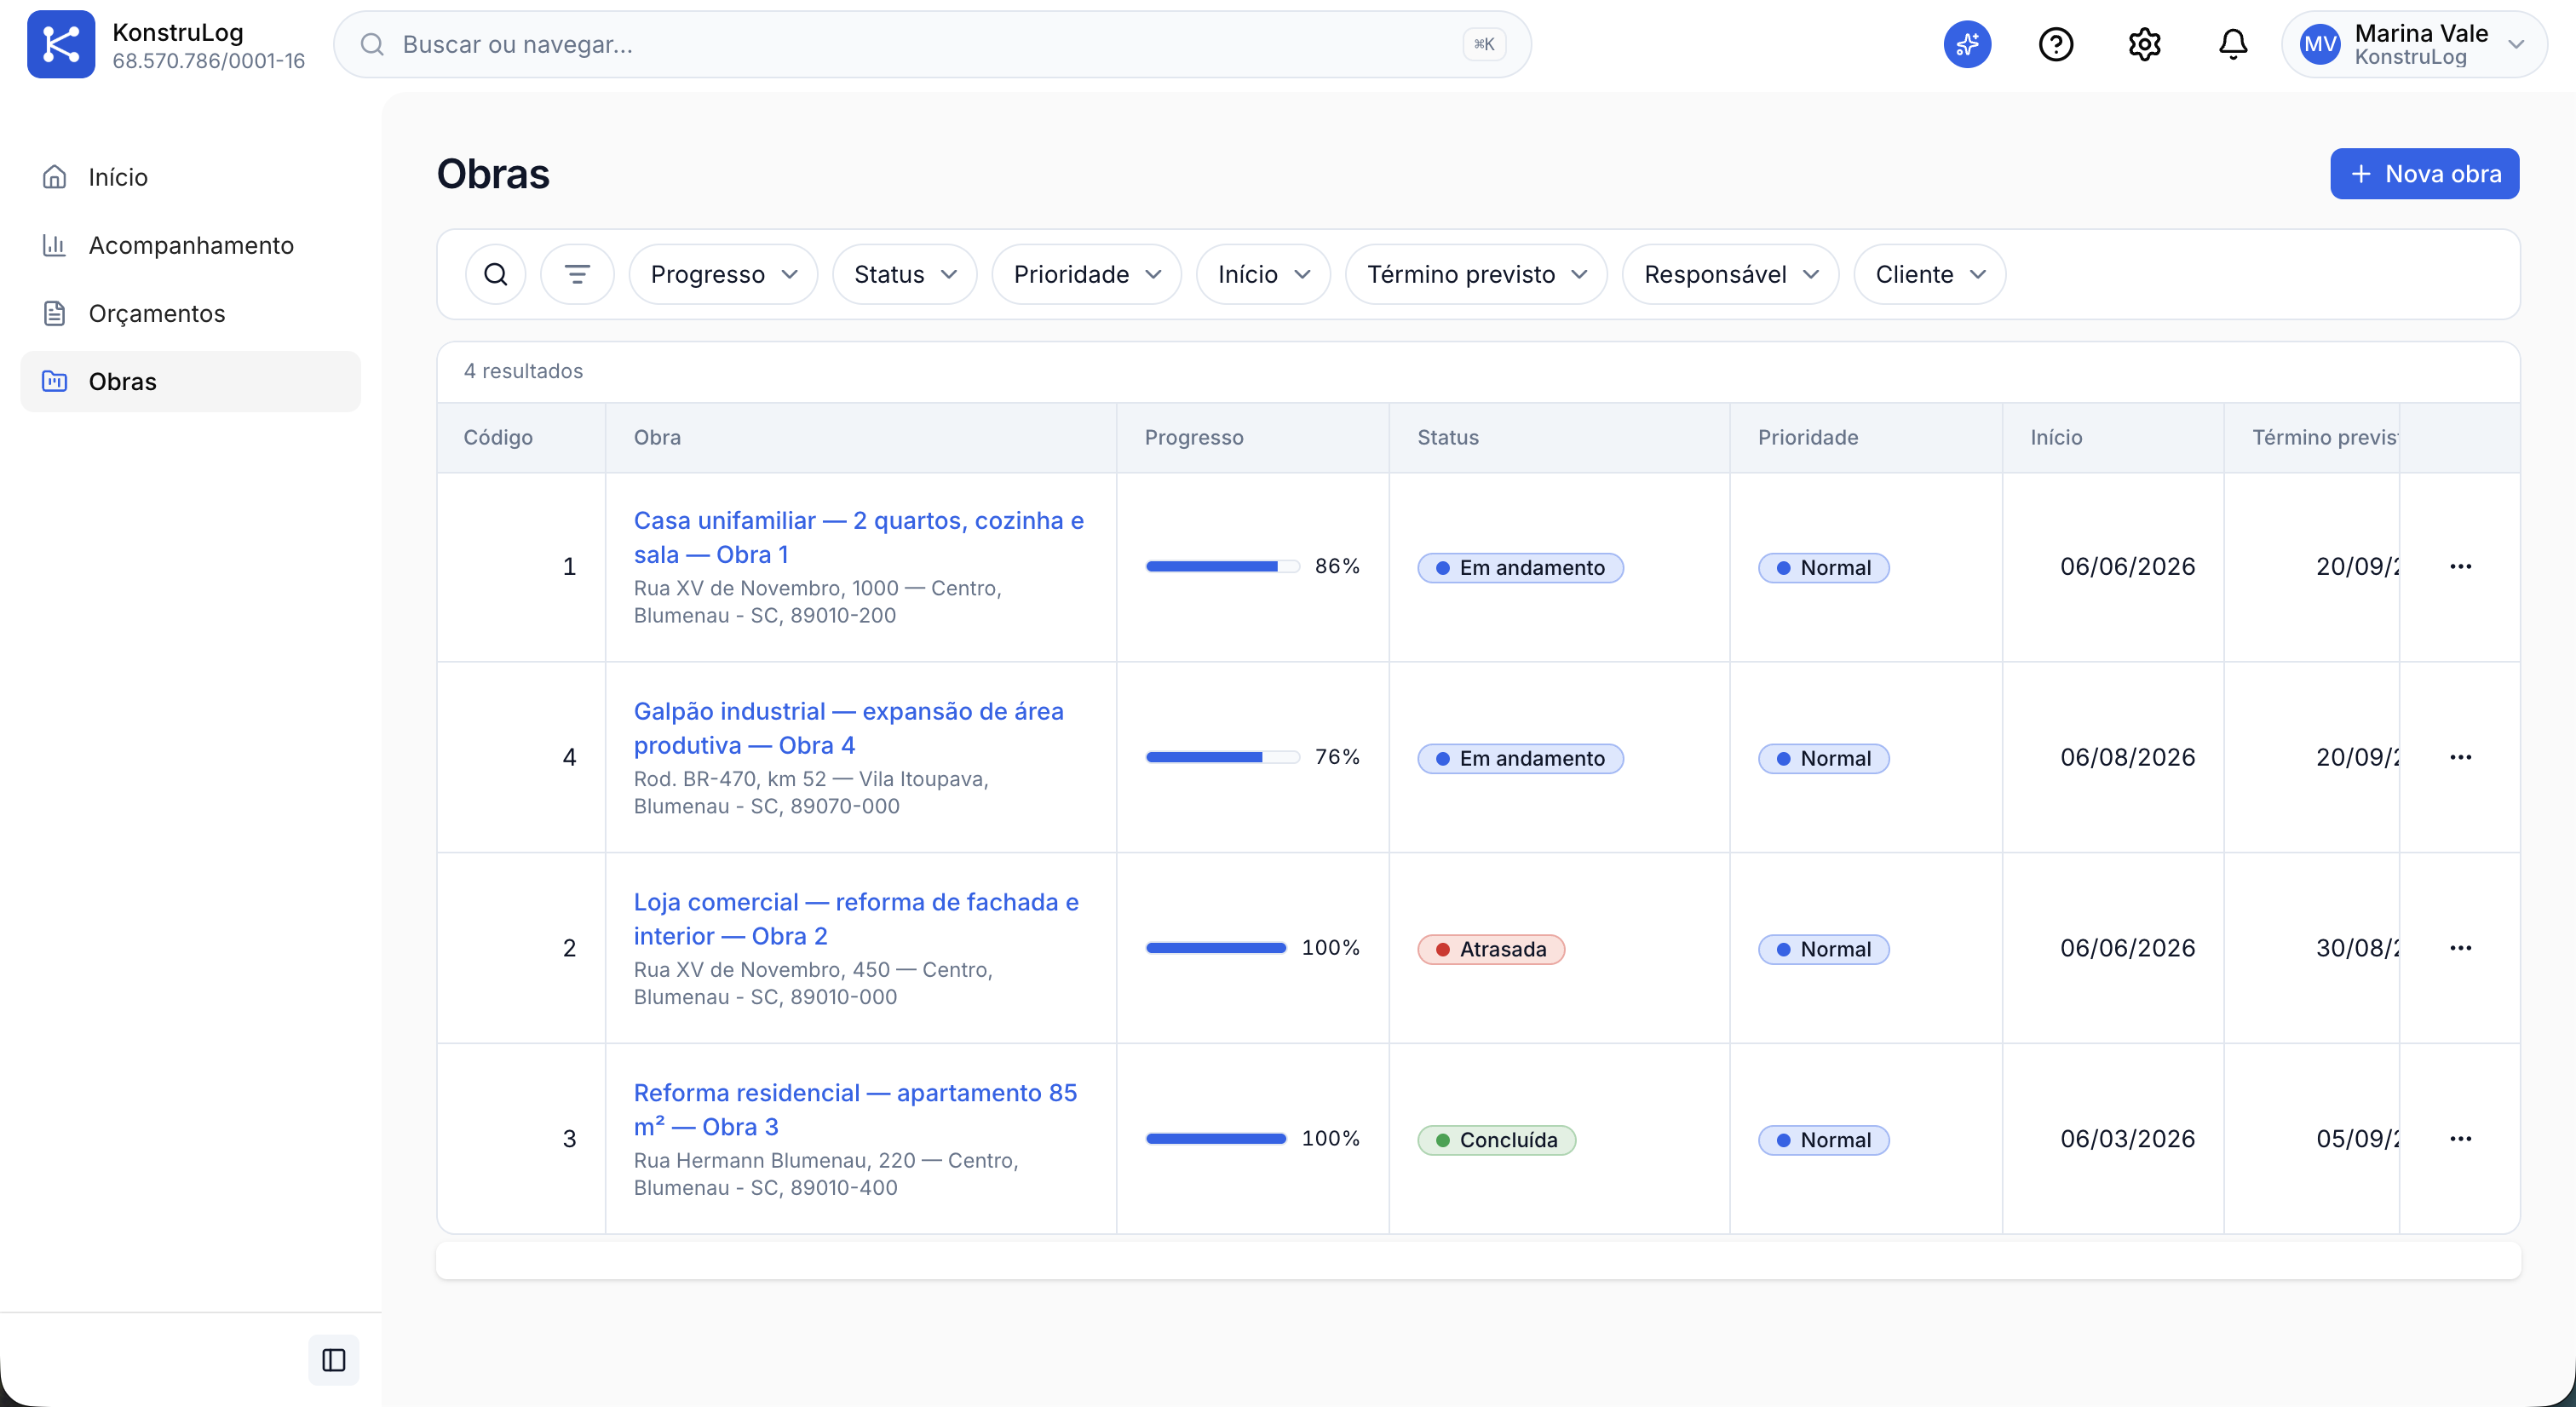The image size is (2576, 1407).
Task: Click the MV user avatar
Action: click(x=2319, y=44)
